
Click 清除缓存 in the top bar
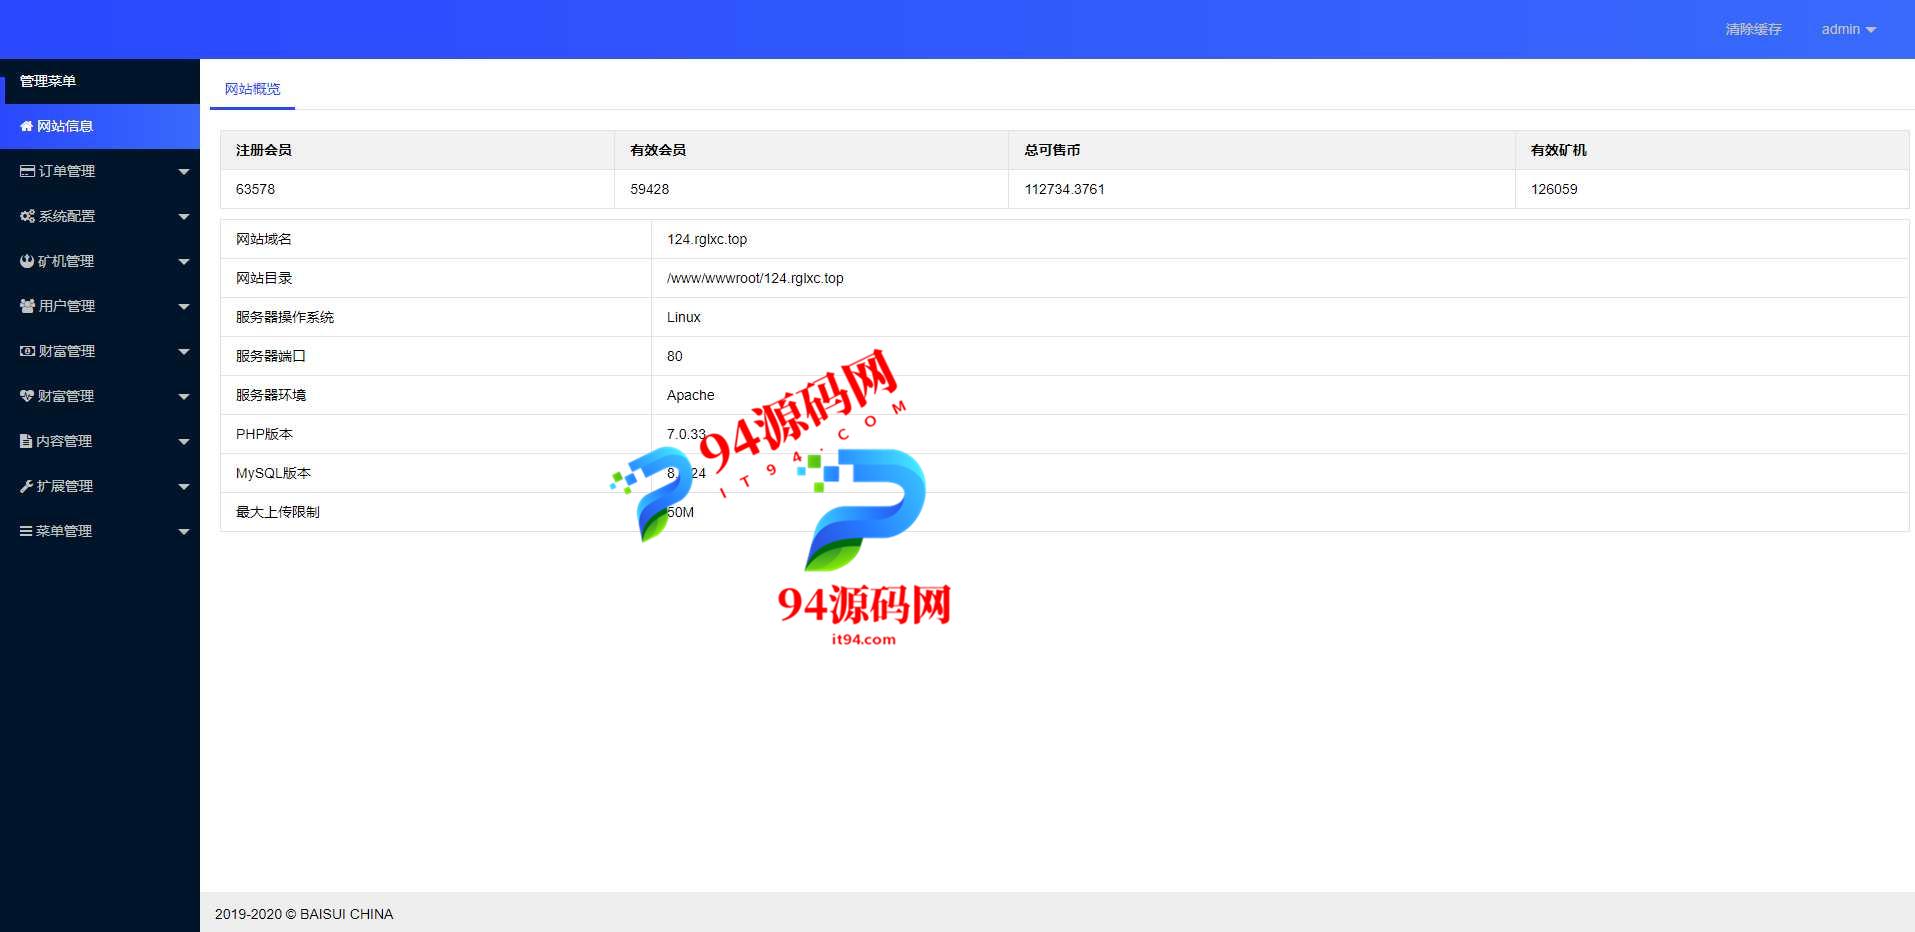point(1753,29)
